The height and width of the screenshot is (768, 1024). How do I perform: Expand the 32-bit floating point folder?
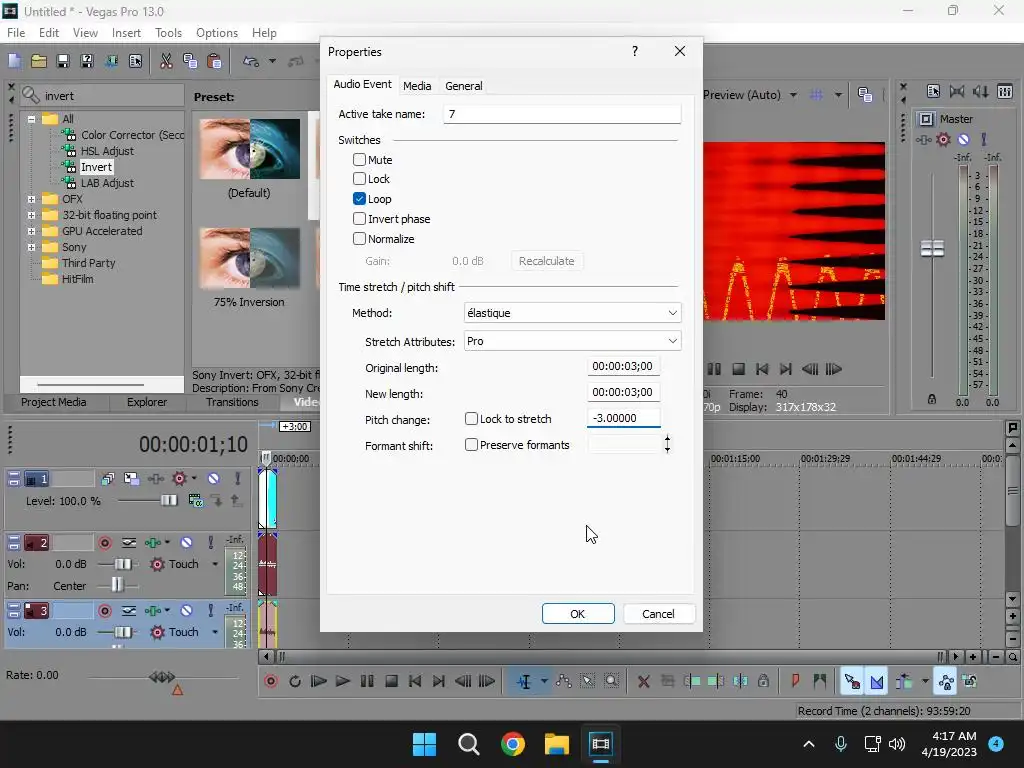pos(31,215)
